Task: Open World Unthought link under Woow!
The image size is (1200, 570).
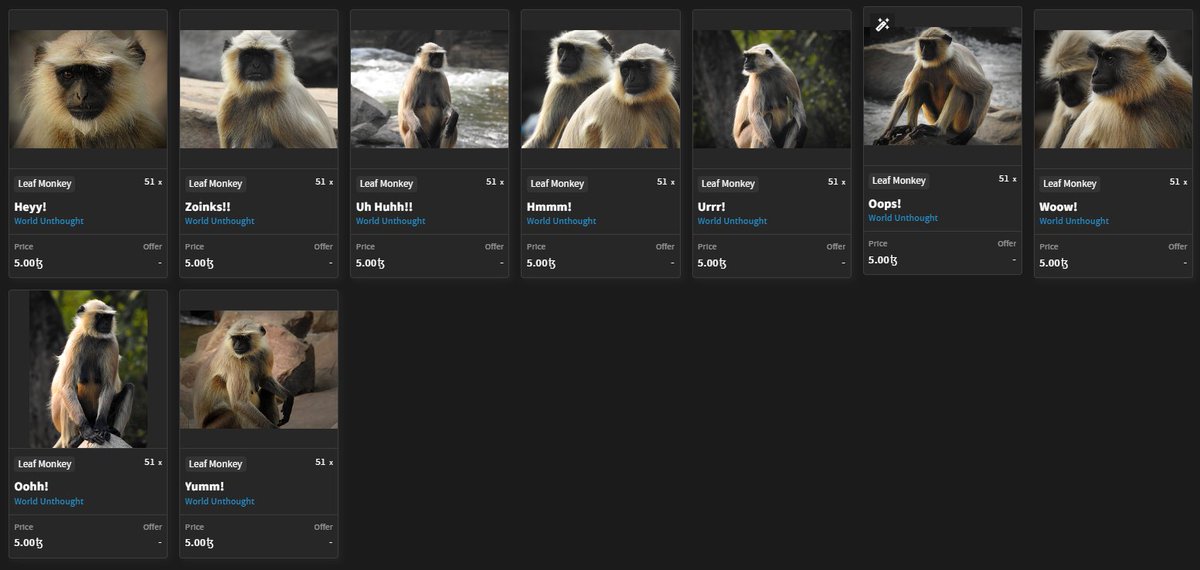Action: 1075,221
